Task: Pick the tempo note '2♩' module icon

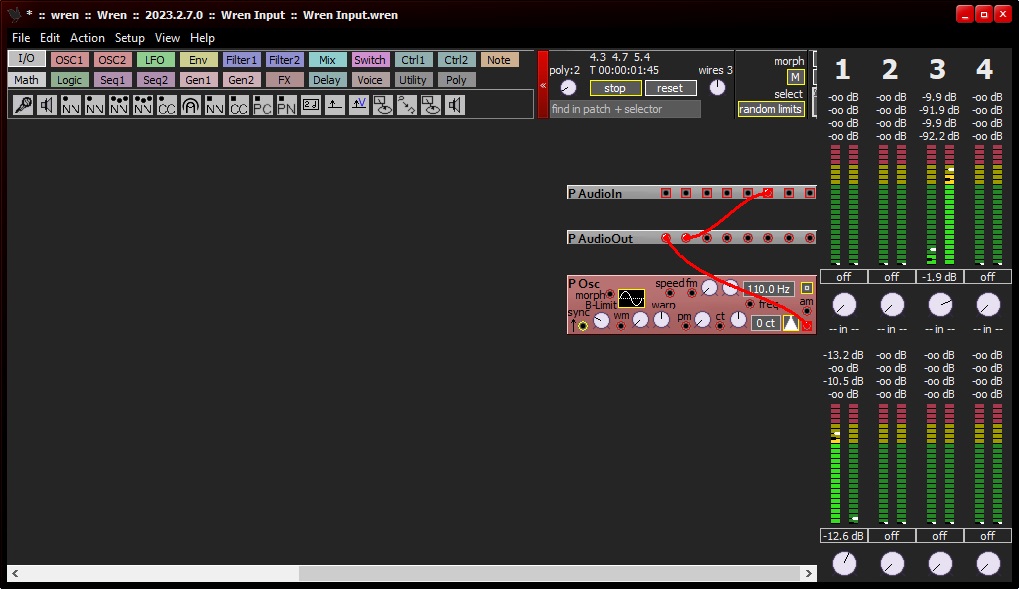Action: (x=311, y=105)
